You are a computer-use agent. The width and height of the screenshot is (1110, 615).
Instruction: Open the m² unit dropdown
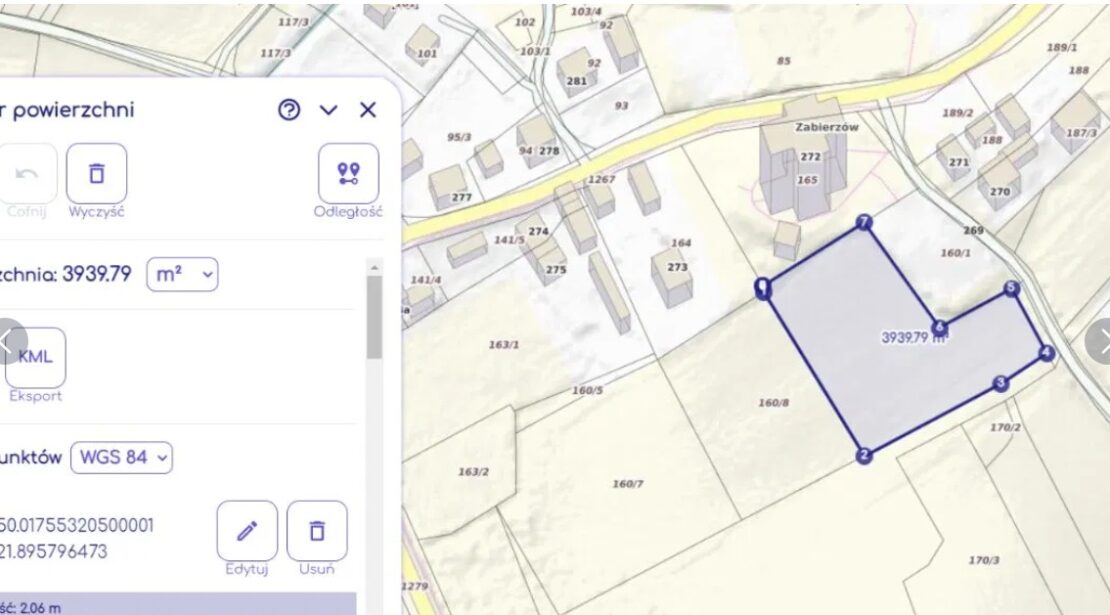click(182, 274)
